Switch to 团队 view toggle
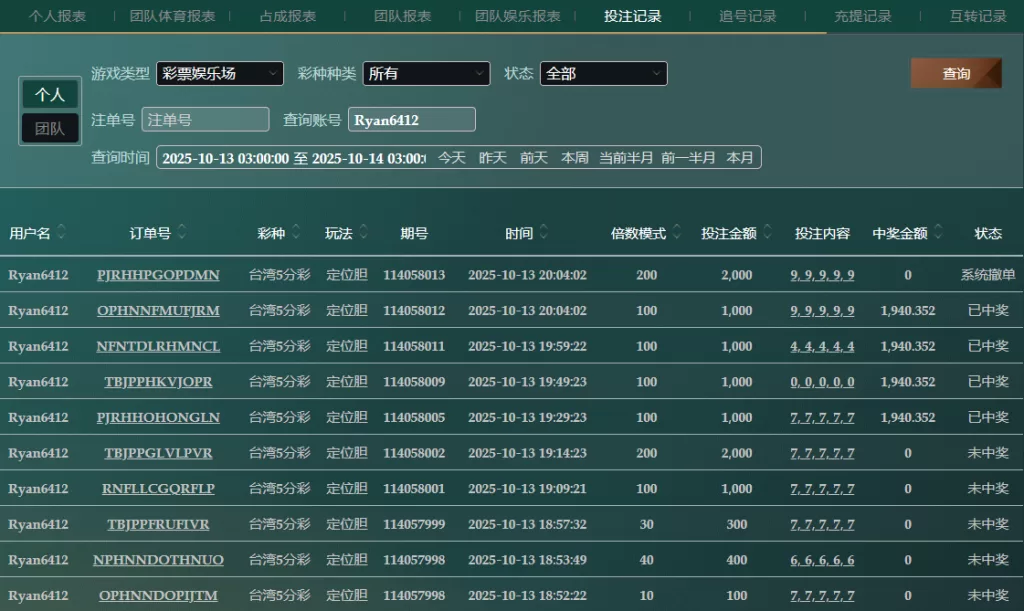1024x611 pixels. [50, 129]
